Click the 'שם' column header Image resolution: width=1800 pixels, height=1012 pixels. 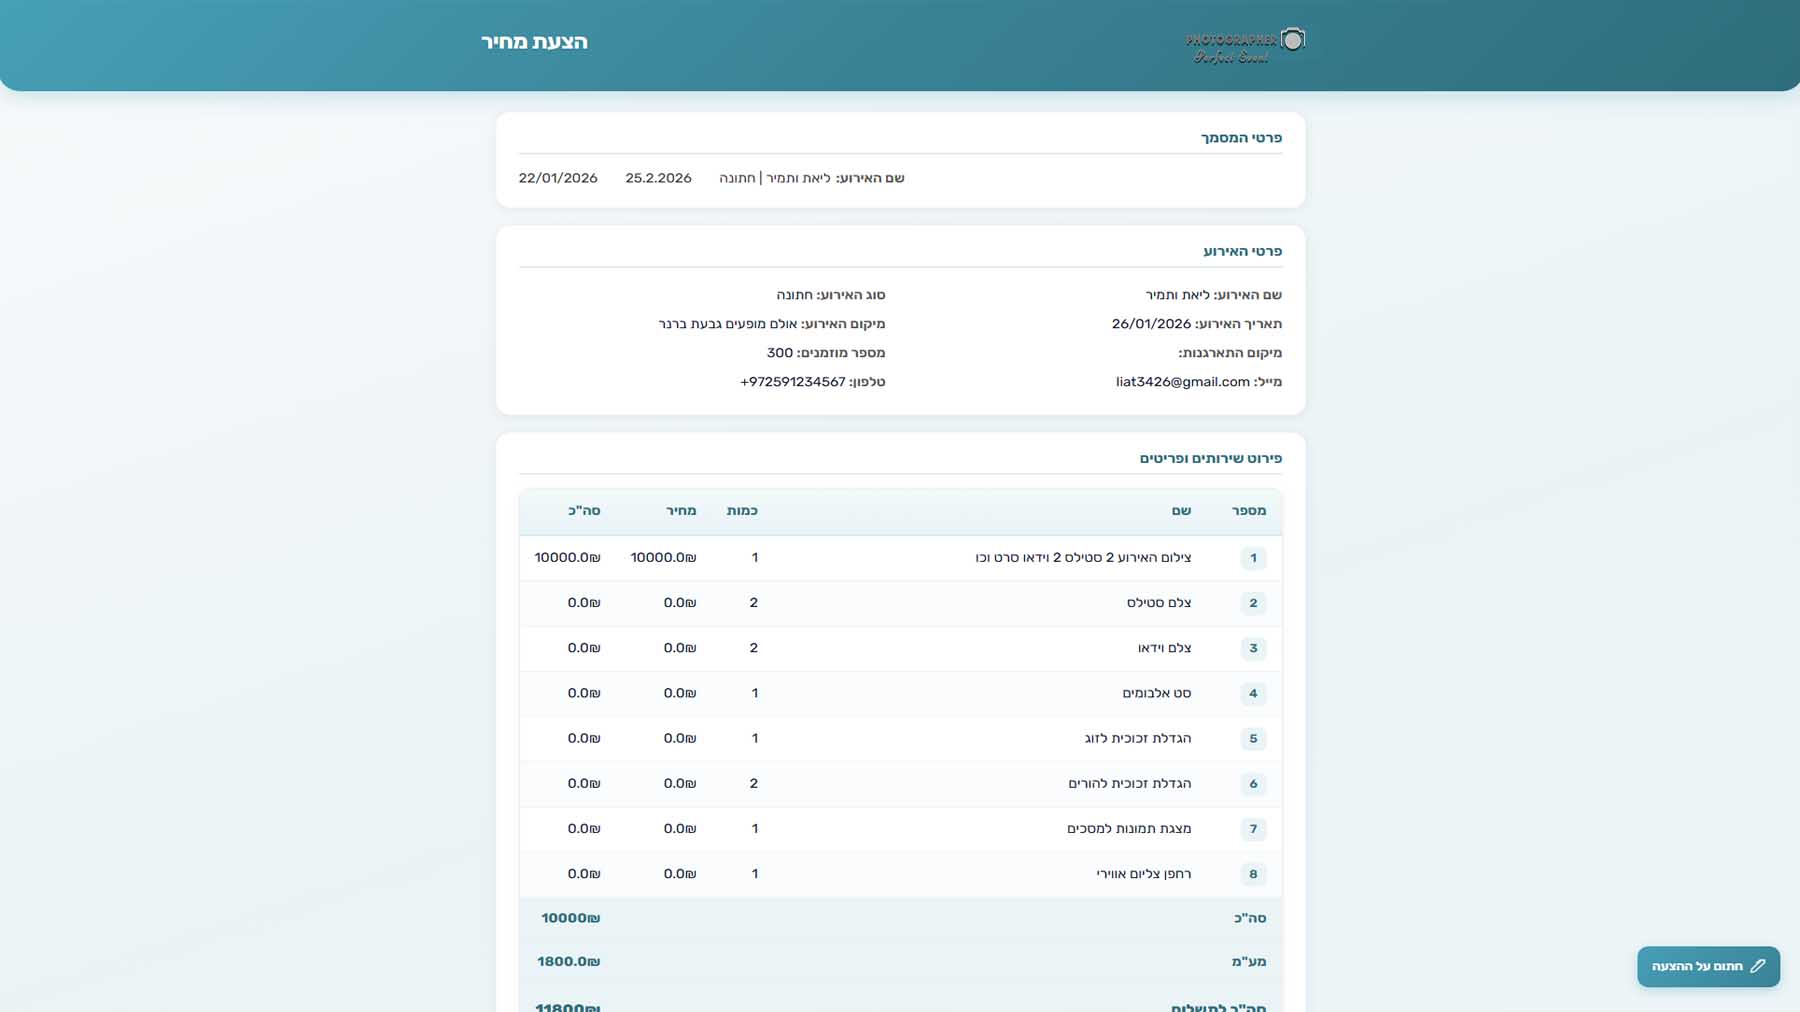pos(1181,511)
